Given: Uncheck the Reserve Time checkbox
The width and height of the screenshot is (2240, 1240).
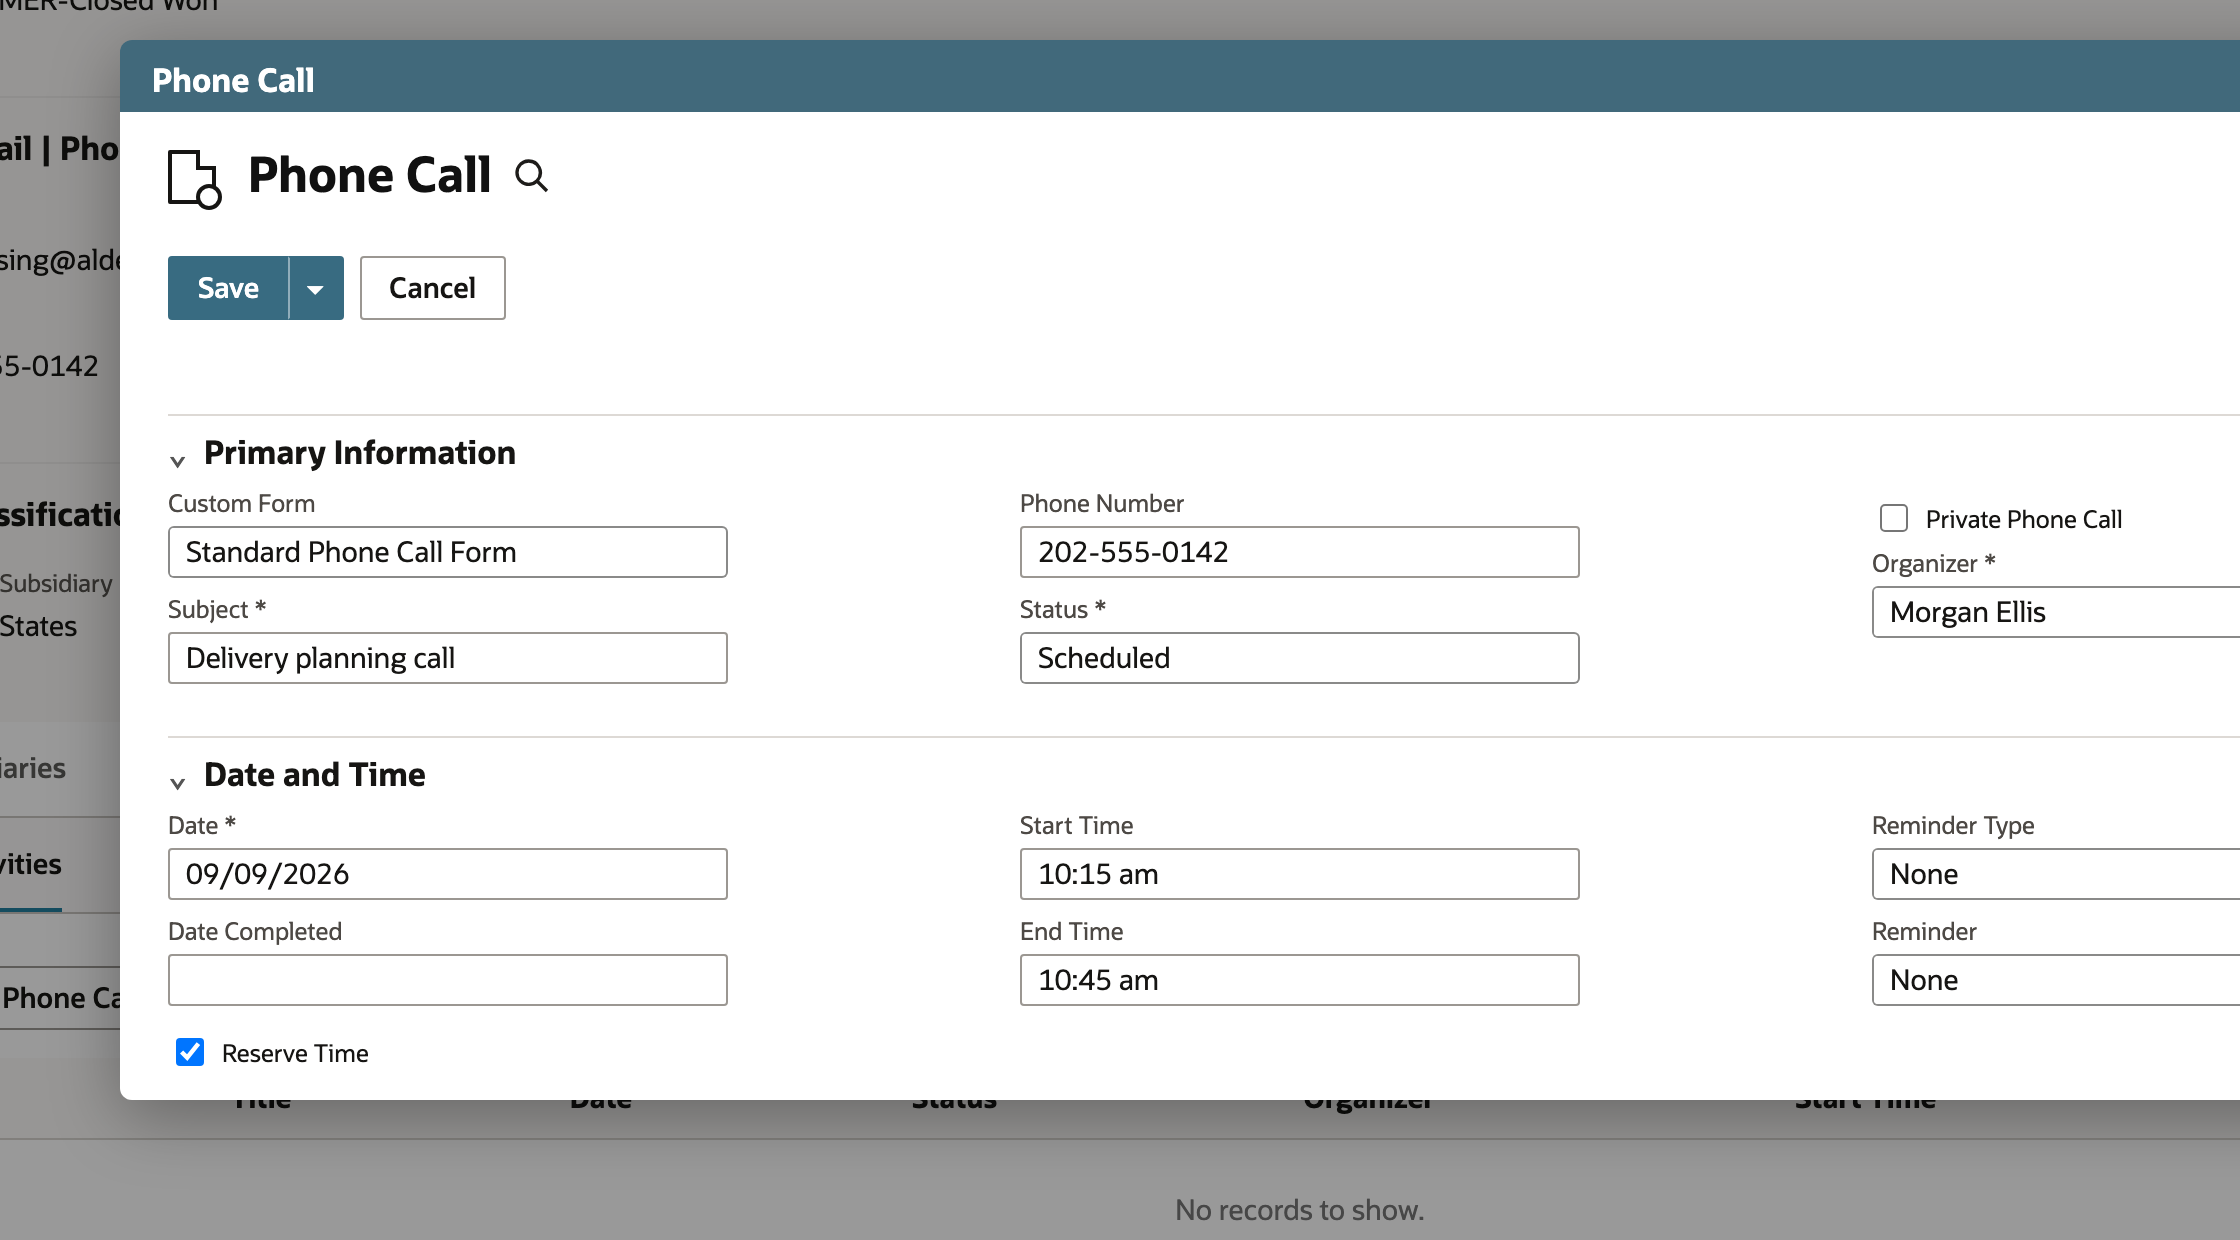Looking at the screenshot, I should point(190,1052).
